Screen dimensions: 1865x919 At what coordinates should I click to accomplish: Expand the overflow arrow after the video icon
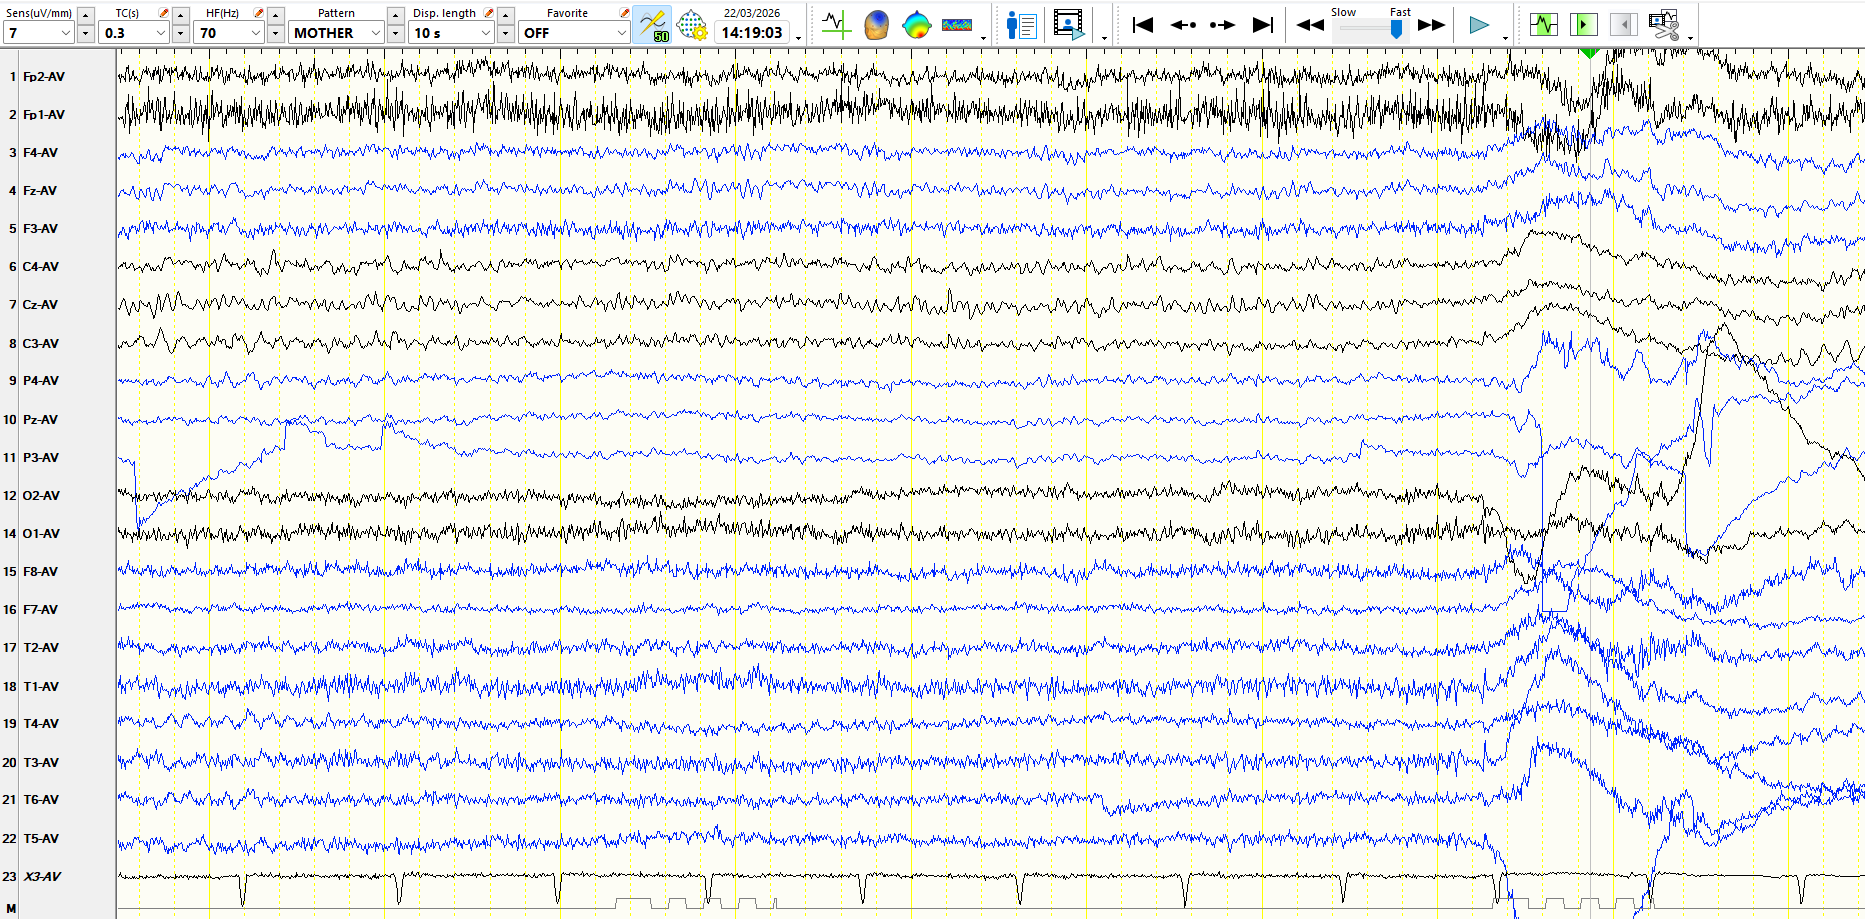point(1104,38)
